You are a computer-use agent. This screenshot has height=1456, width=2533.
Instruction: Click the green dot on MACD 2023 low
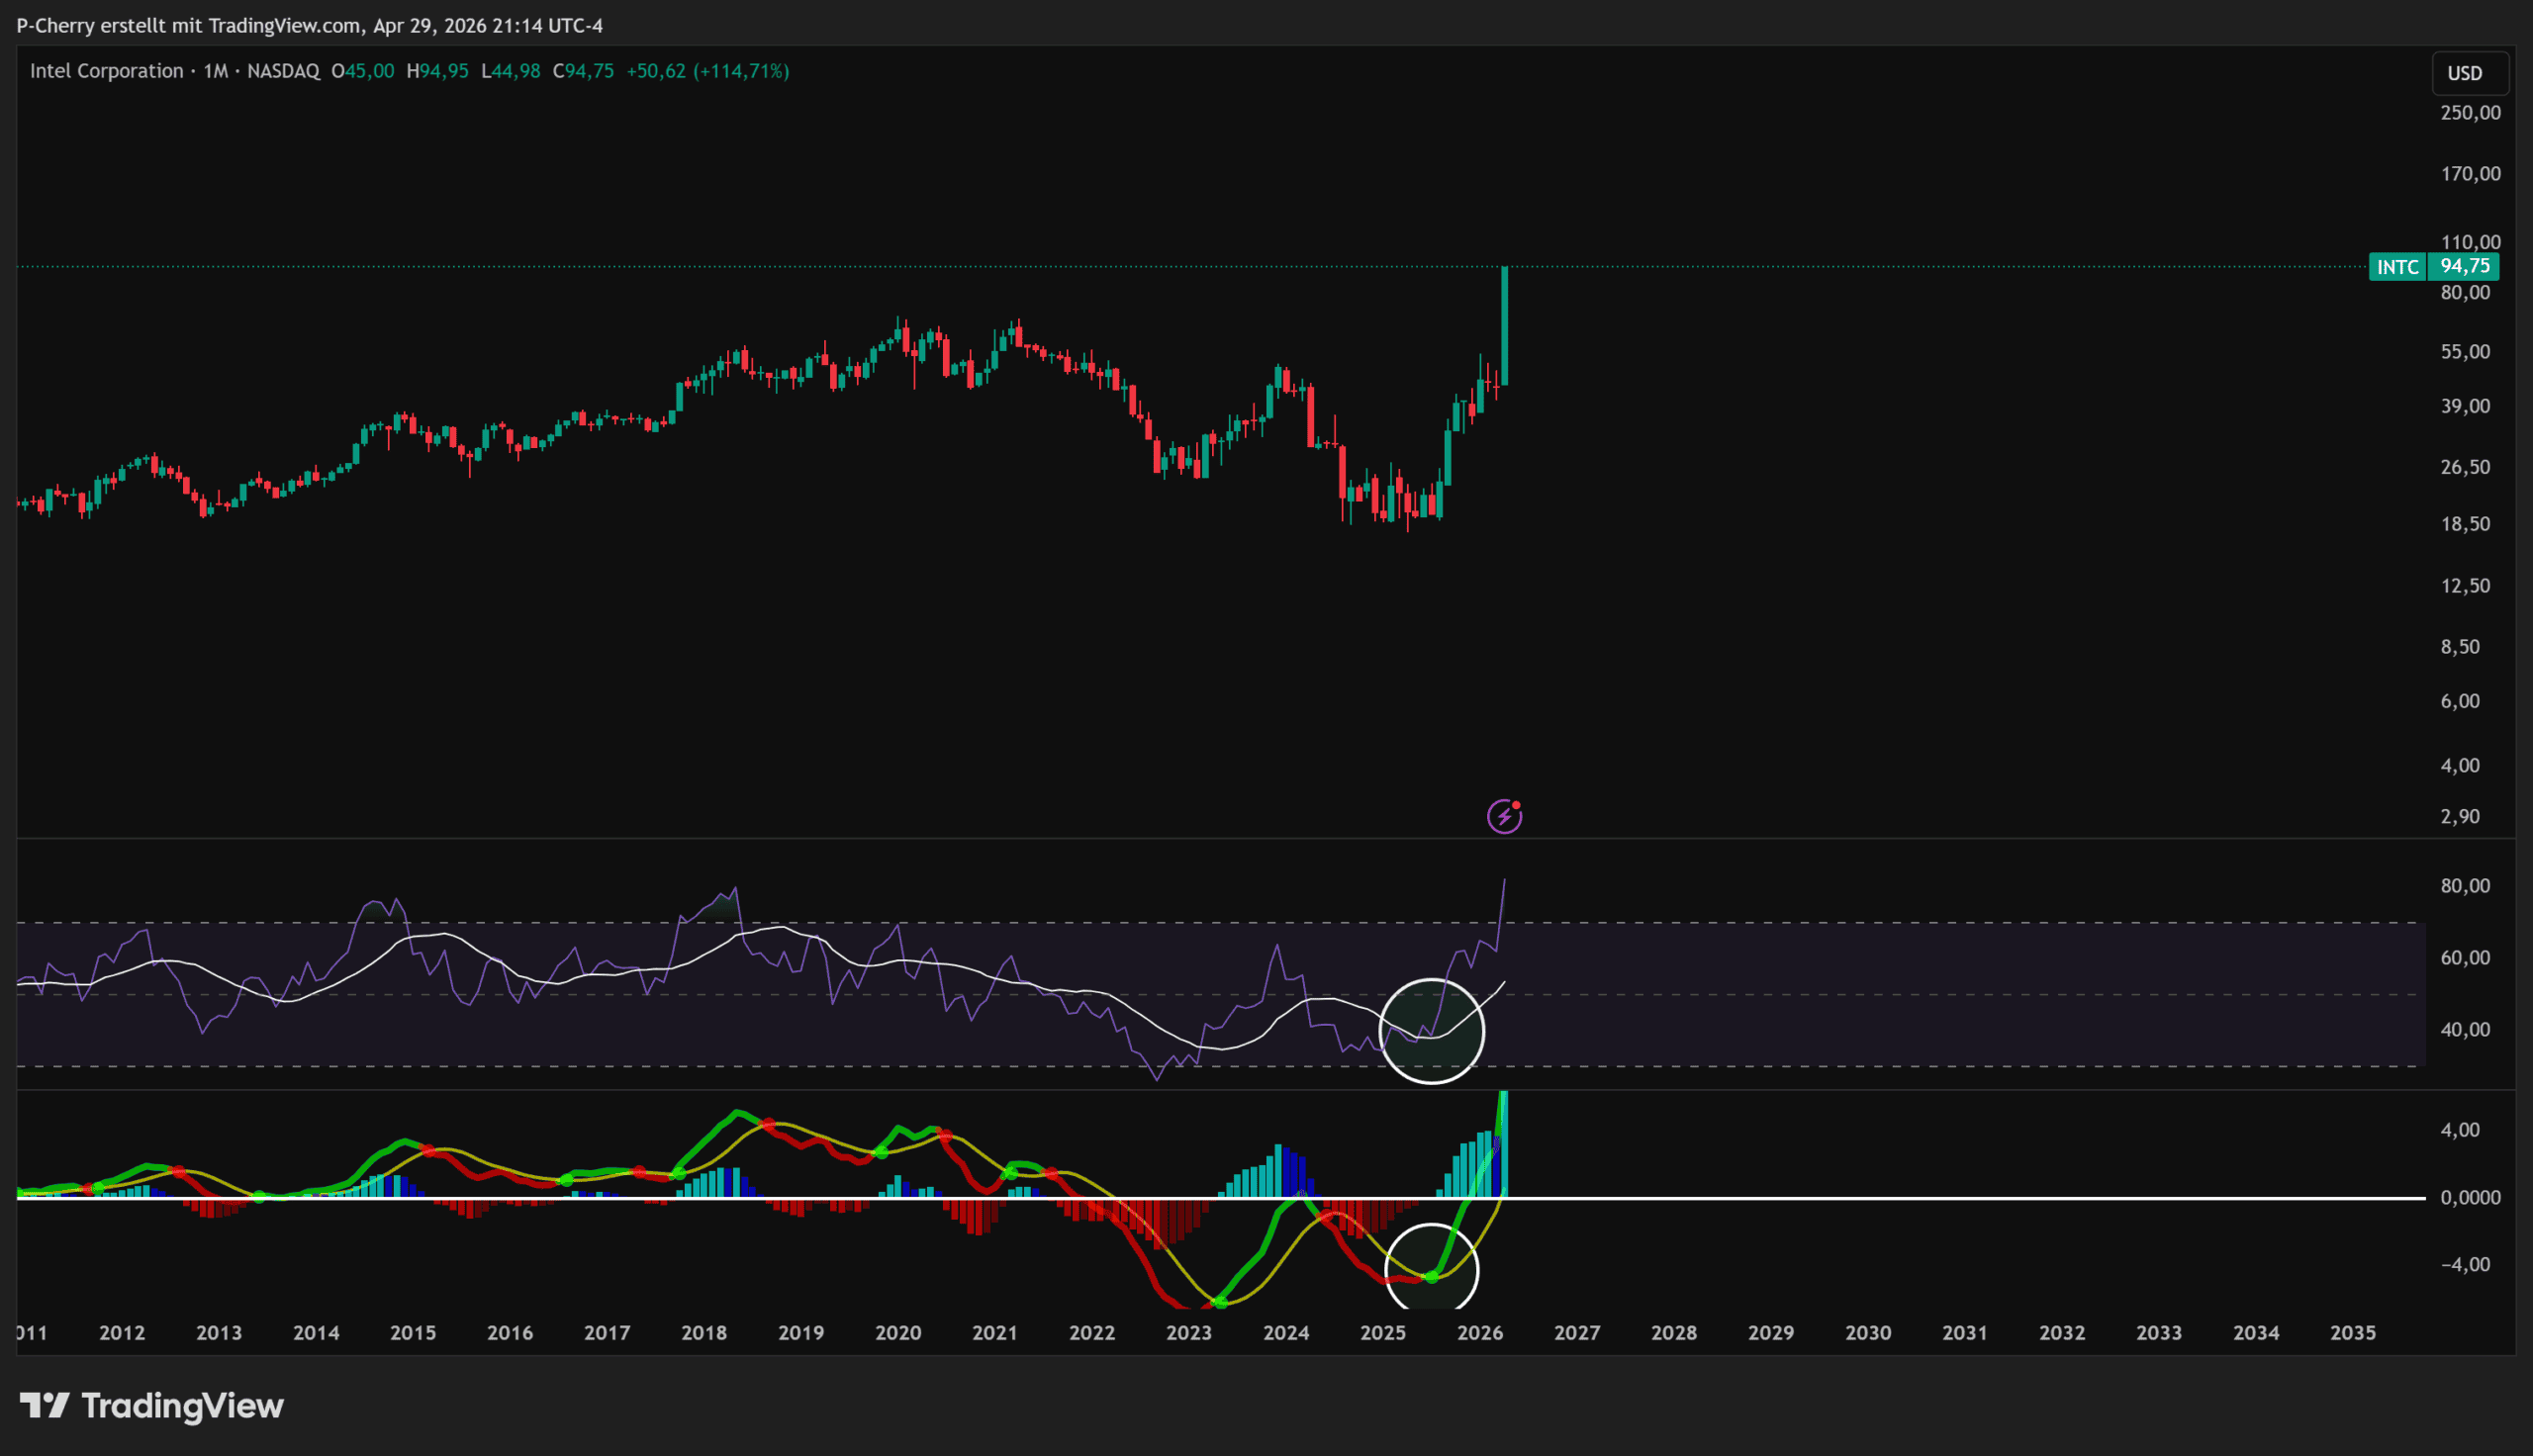click(1220, 1301)
